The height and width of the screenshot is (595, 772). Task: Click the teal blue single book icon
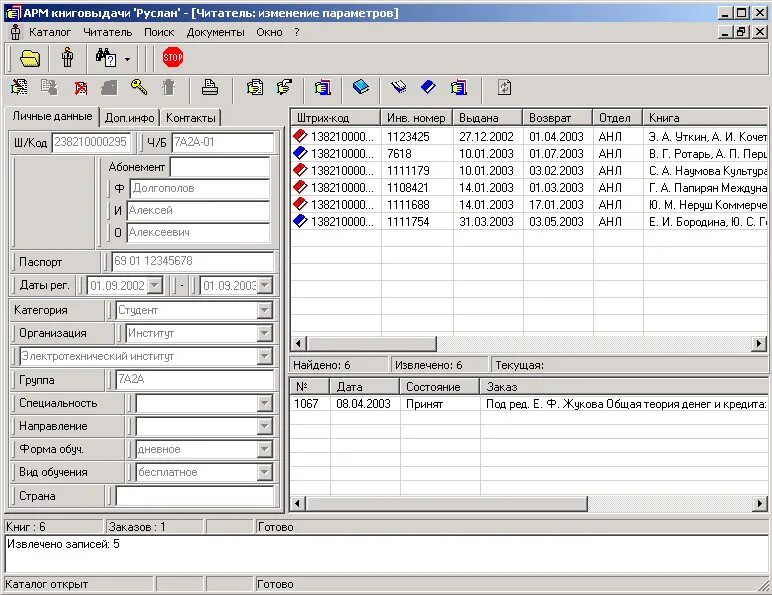[x=361, y=87]
